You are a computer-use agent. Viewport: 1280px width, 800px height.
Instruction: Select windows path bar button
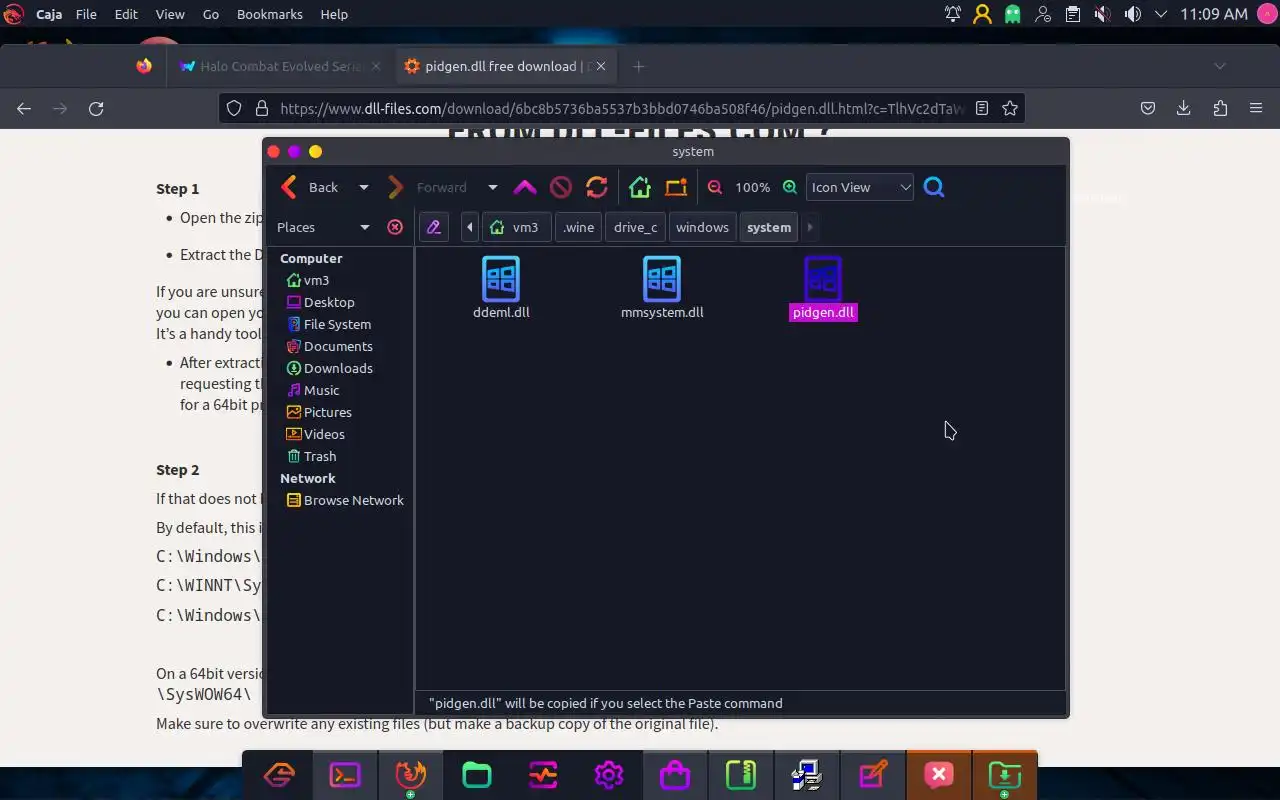[702, 227]
